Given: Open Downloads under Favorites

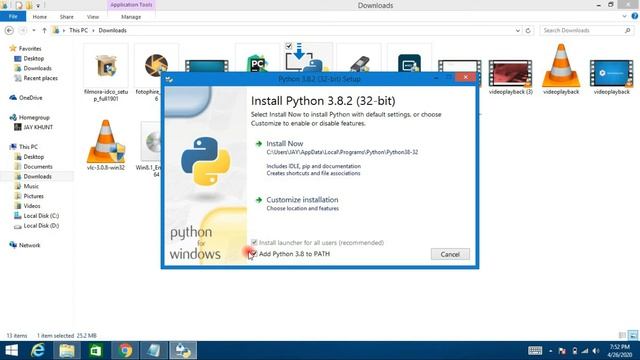Looking at the screenshot, I should pos(37,69).
